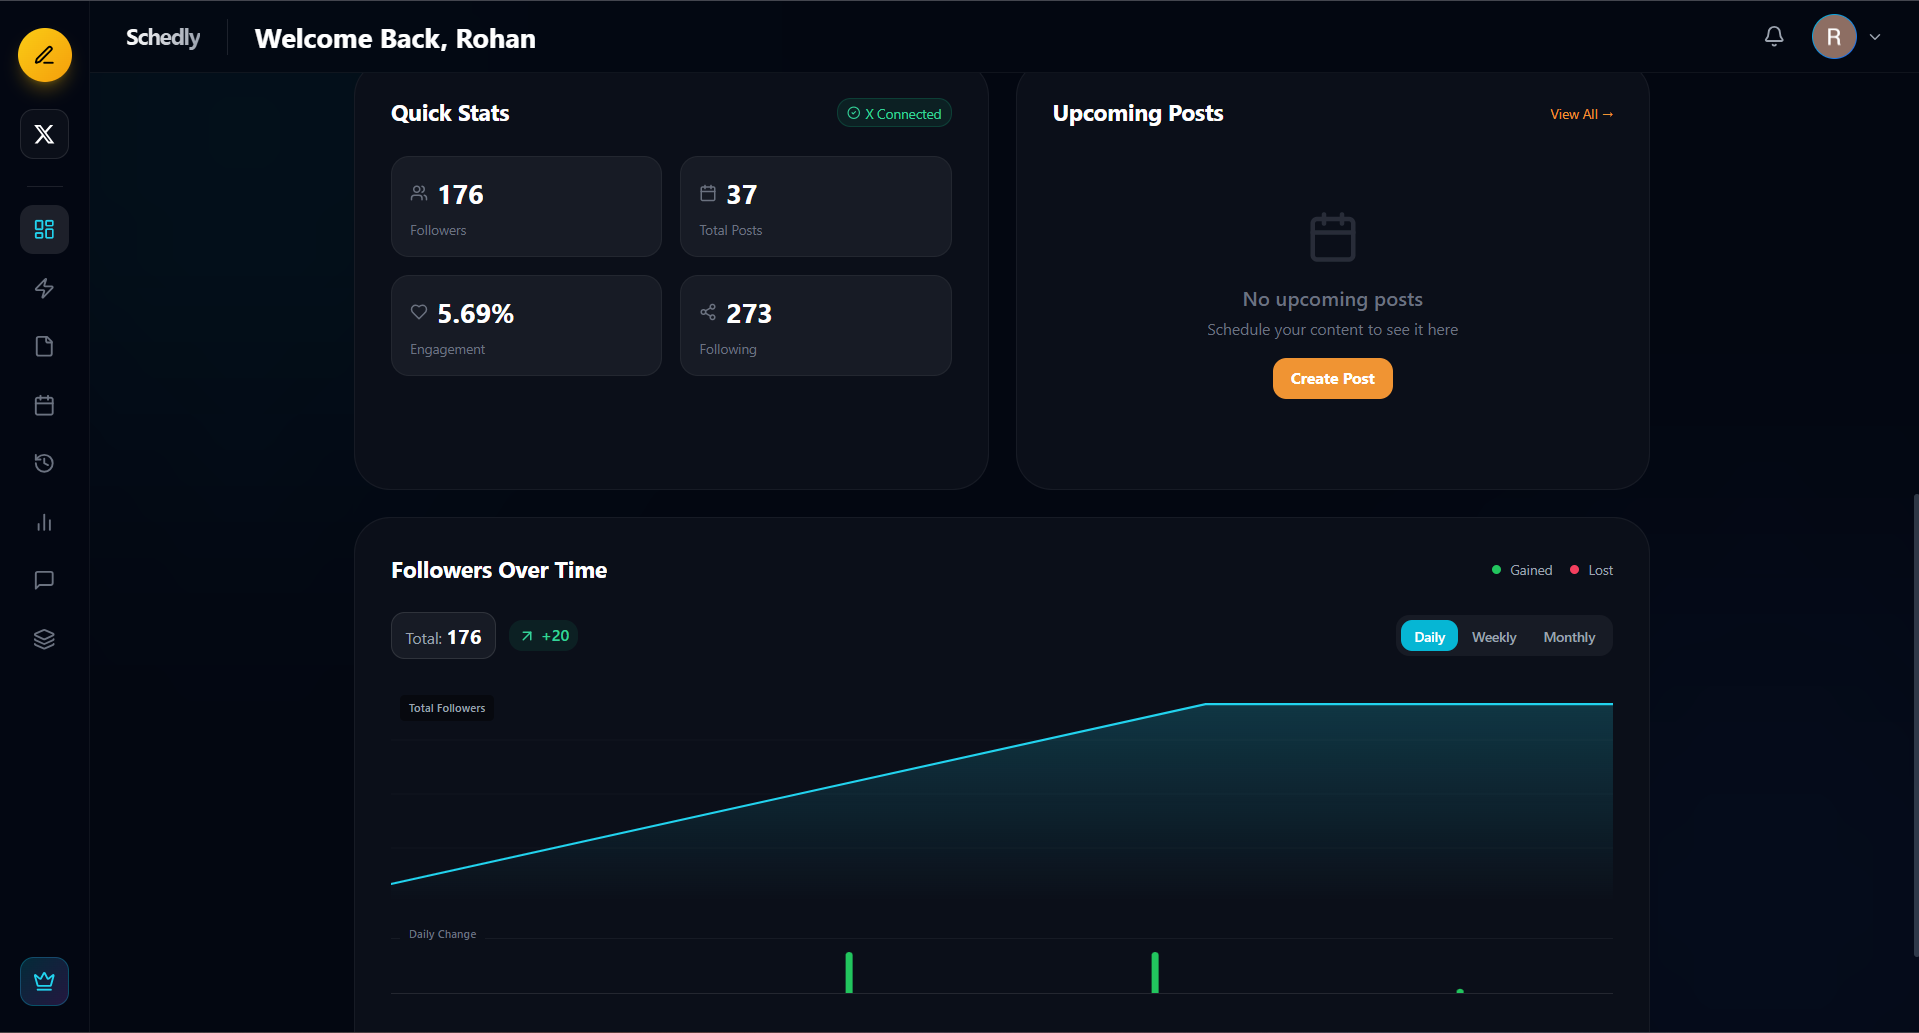Click the R profile avatar
Image resolution: width=1919 pixels, height=1033 pixels.
click(x=1834, y=37)
